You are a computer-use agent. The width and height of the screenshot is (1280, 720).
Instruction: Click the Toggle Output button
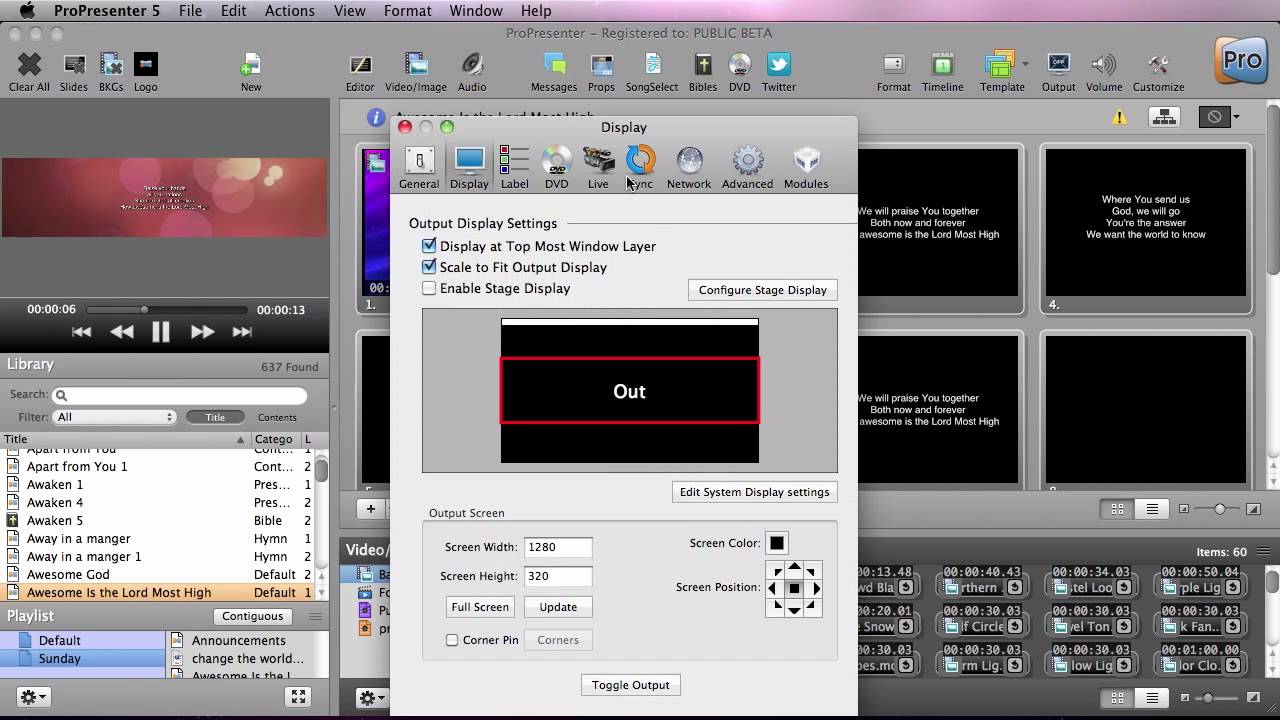tap(631, 685)
